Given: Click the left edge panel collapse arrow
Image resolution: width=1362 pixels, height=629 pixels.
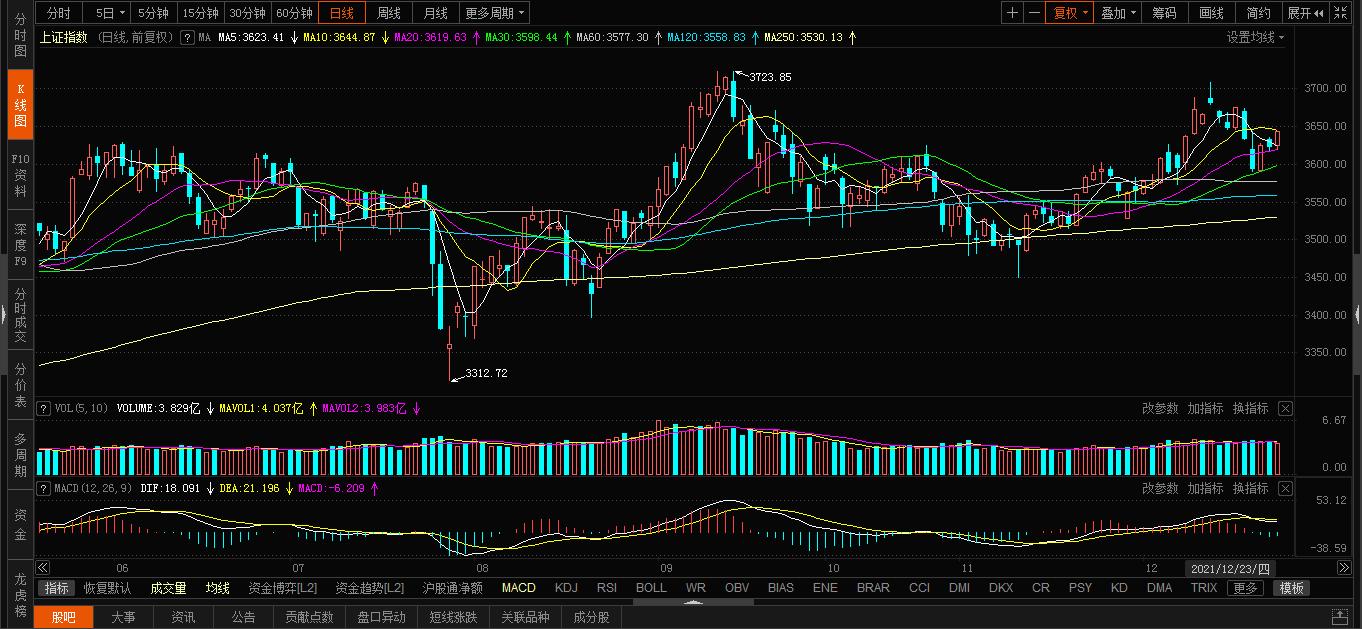Looking at the screenshot, I should pyautogui.click(x=3, y=314).
